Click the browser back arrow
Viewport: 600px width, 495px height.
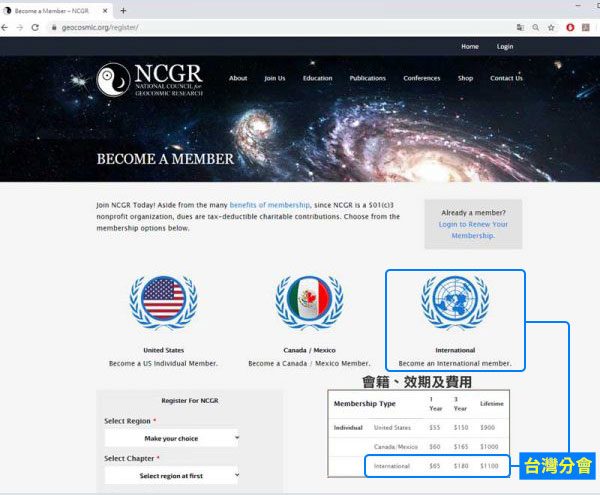tap(5, 28)
